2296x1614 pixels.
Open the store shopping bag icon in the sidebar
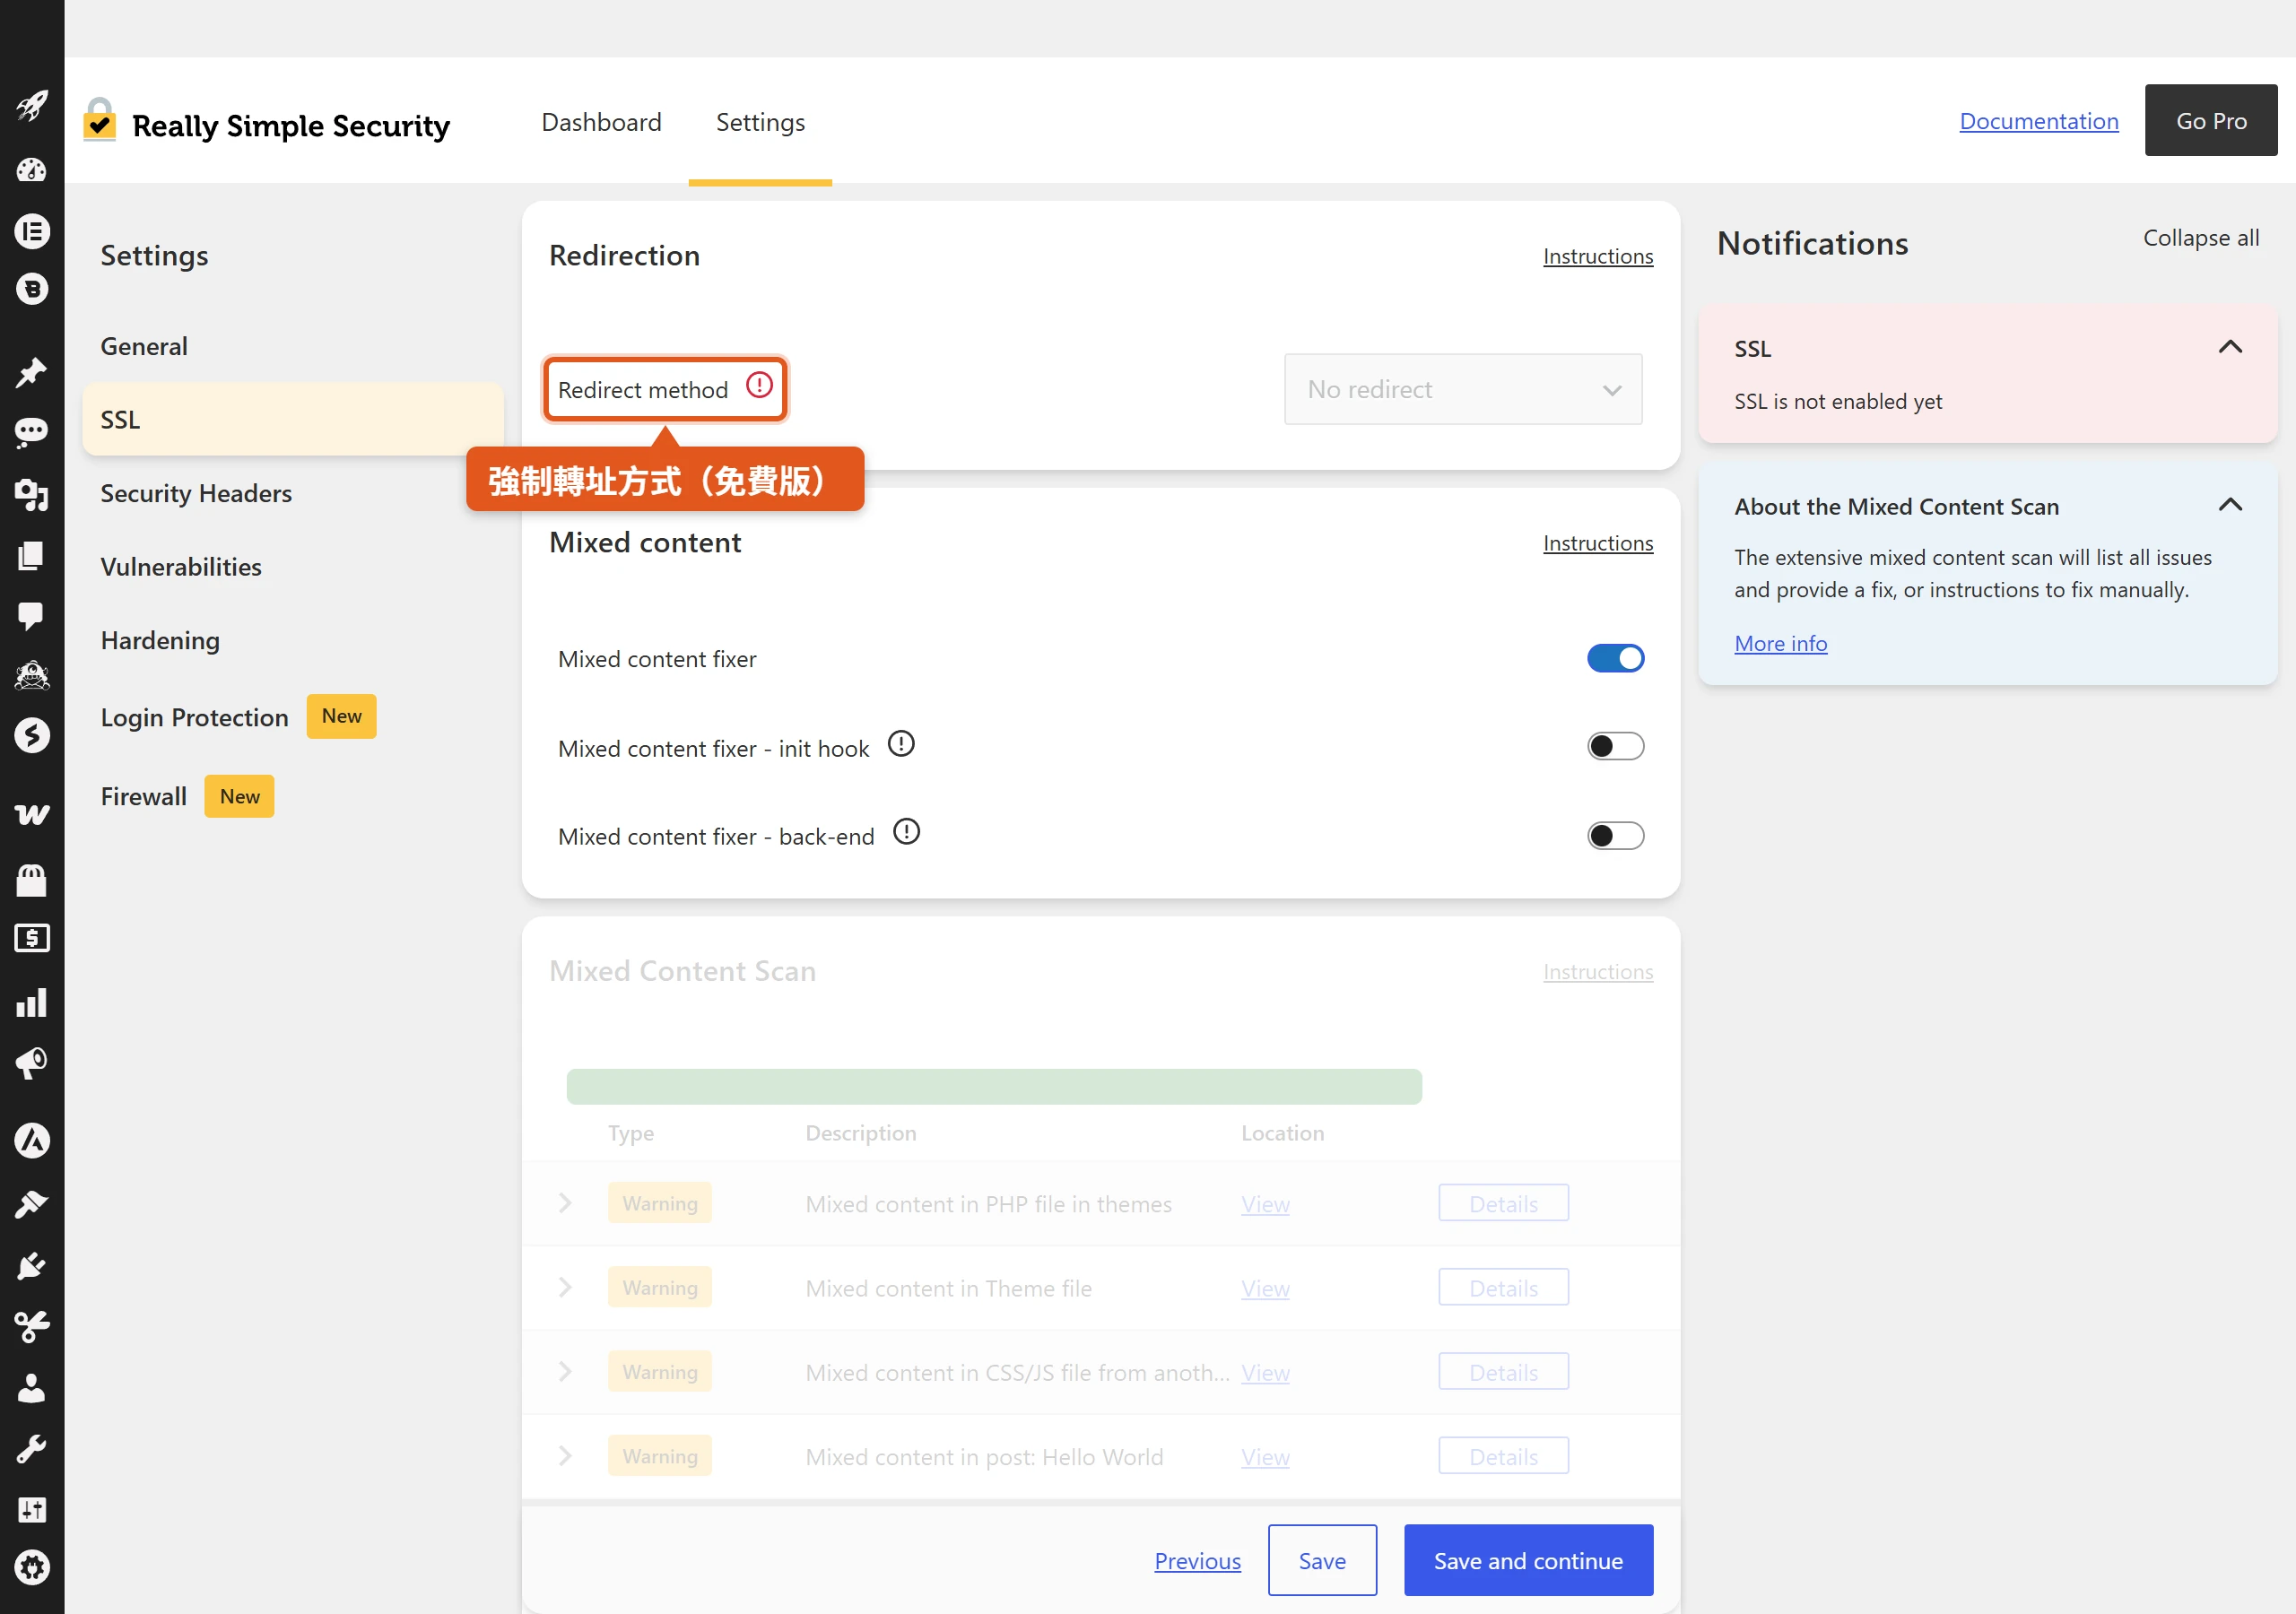(32, 880)
